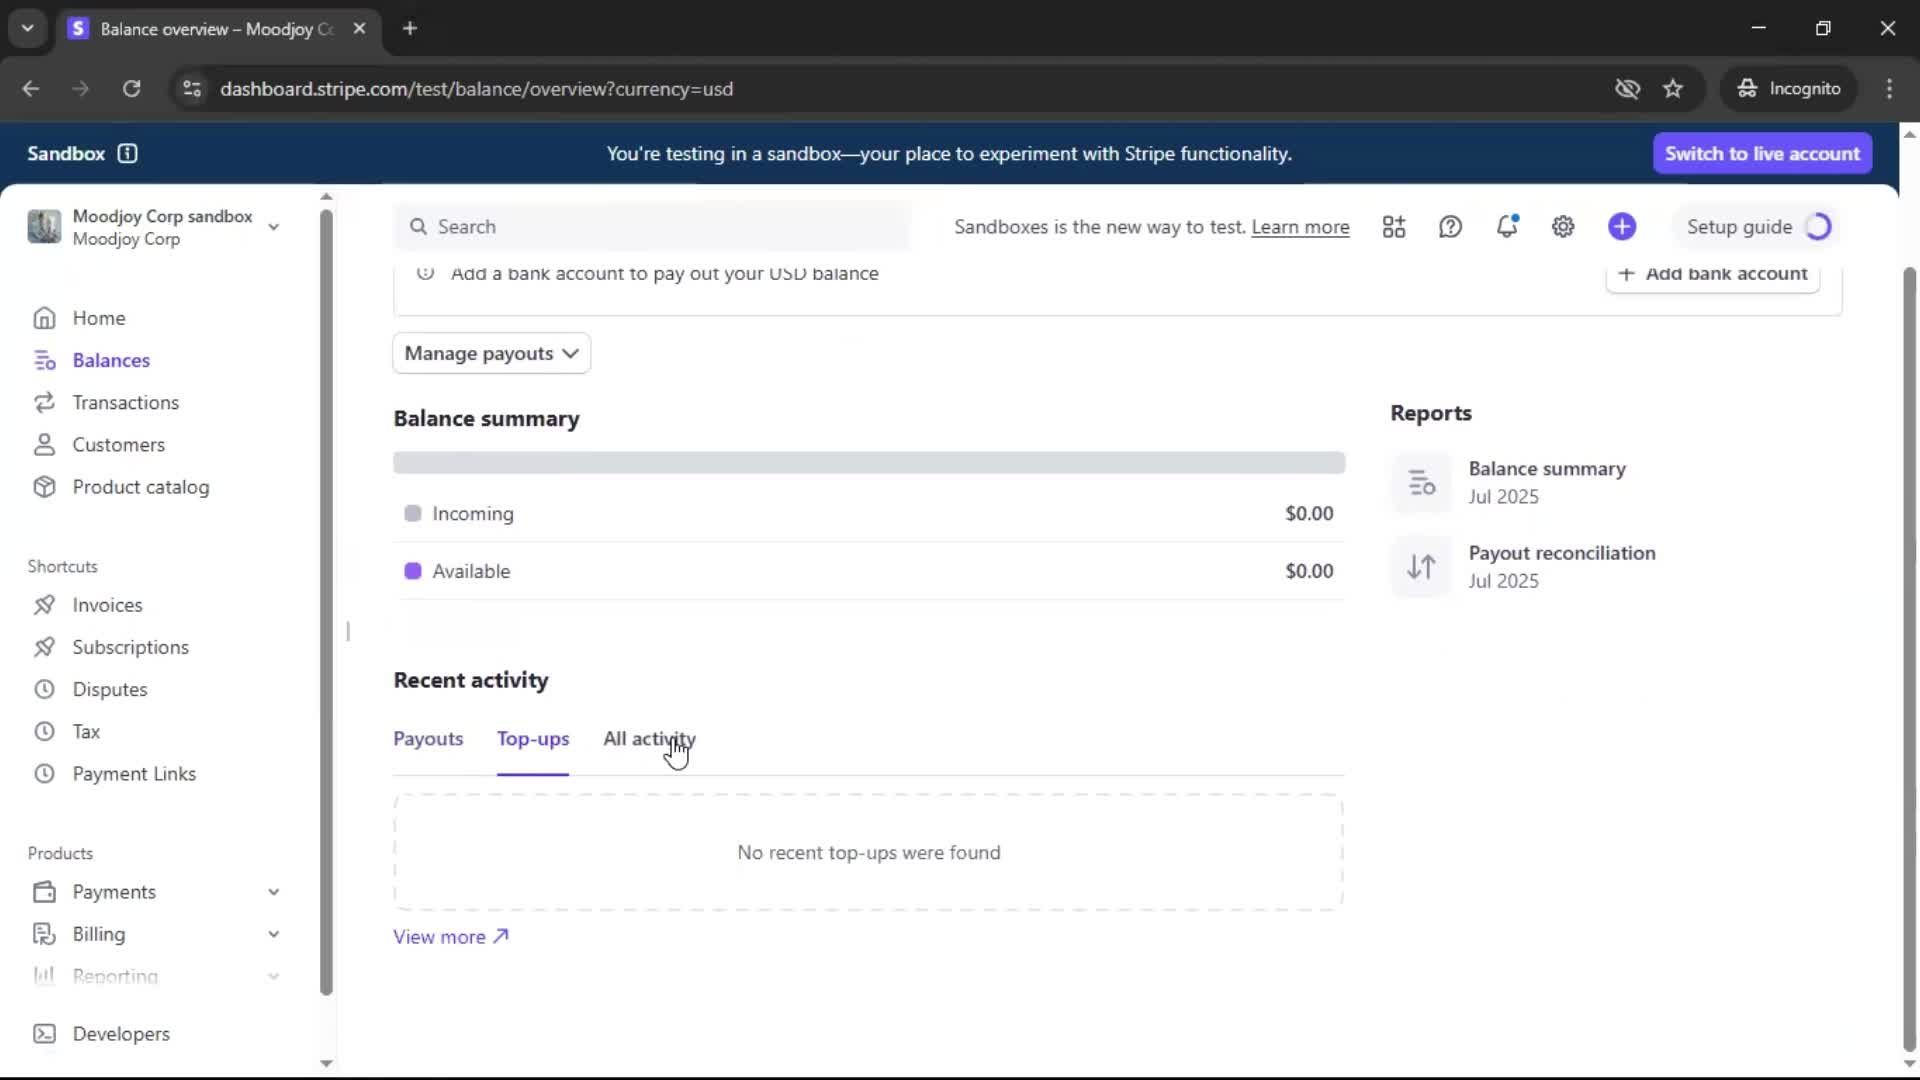
Task: Switch to the Payouts tab
Action: pos(428,739)
